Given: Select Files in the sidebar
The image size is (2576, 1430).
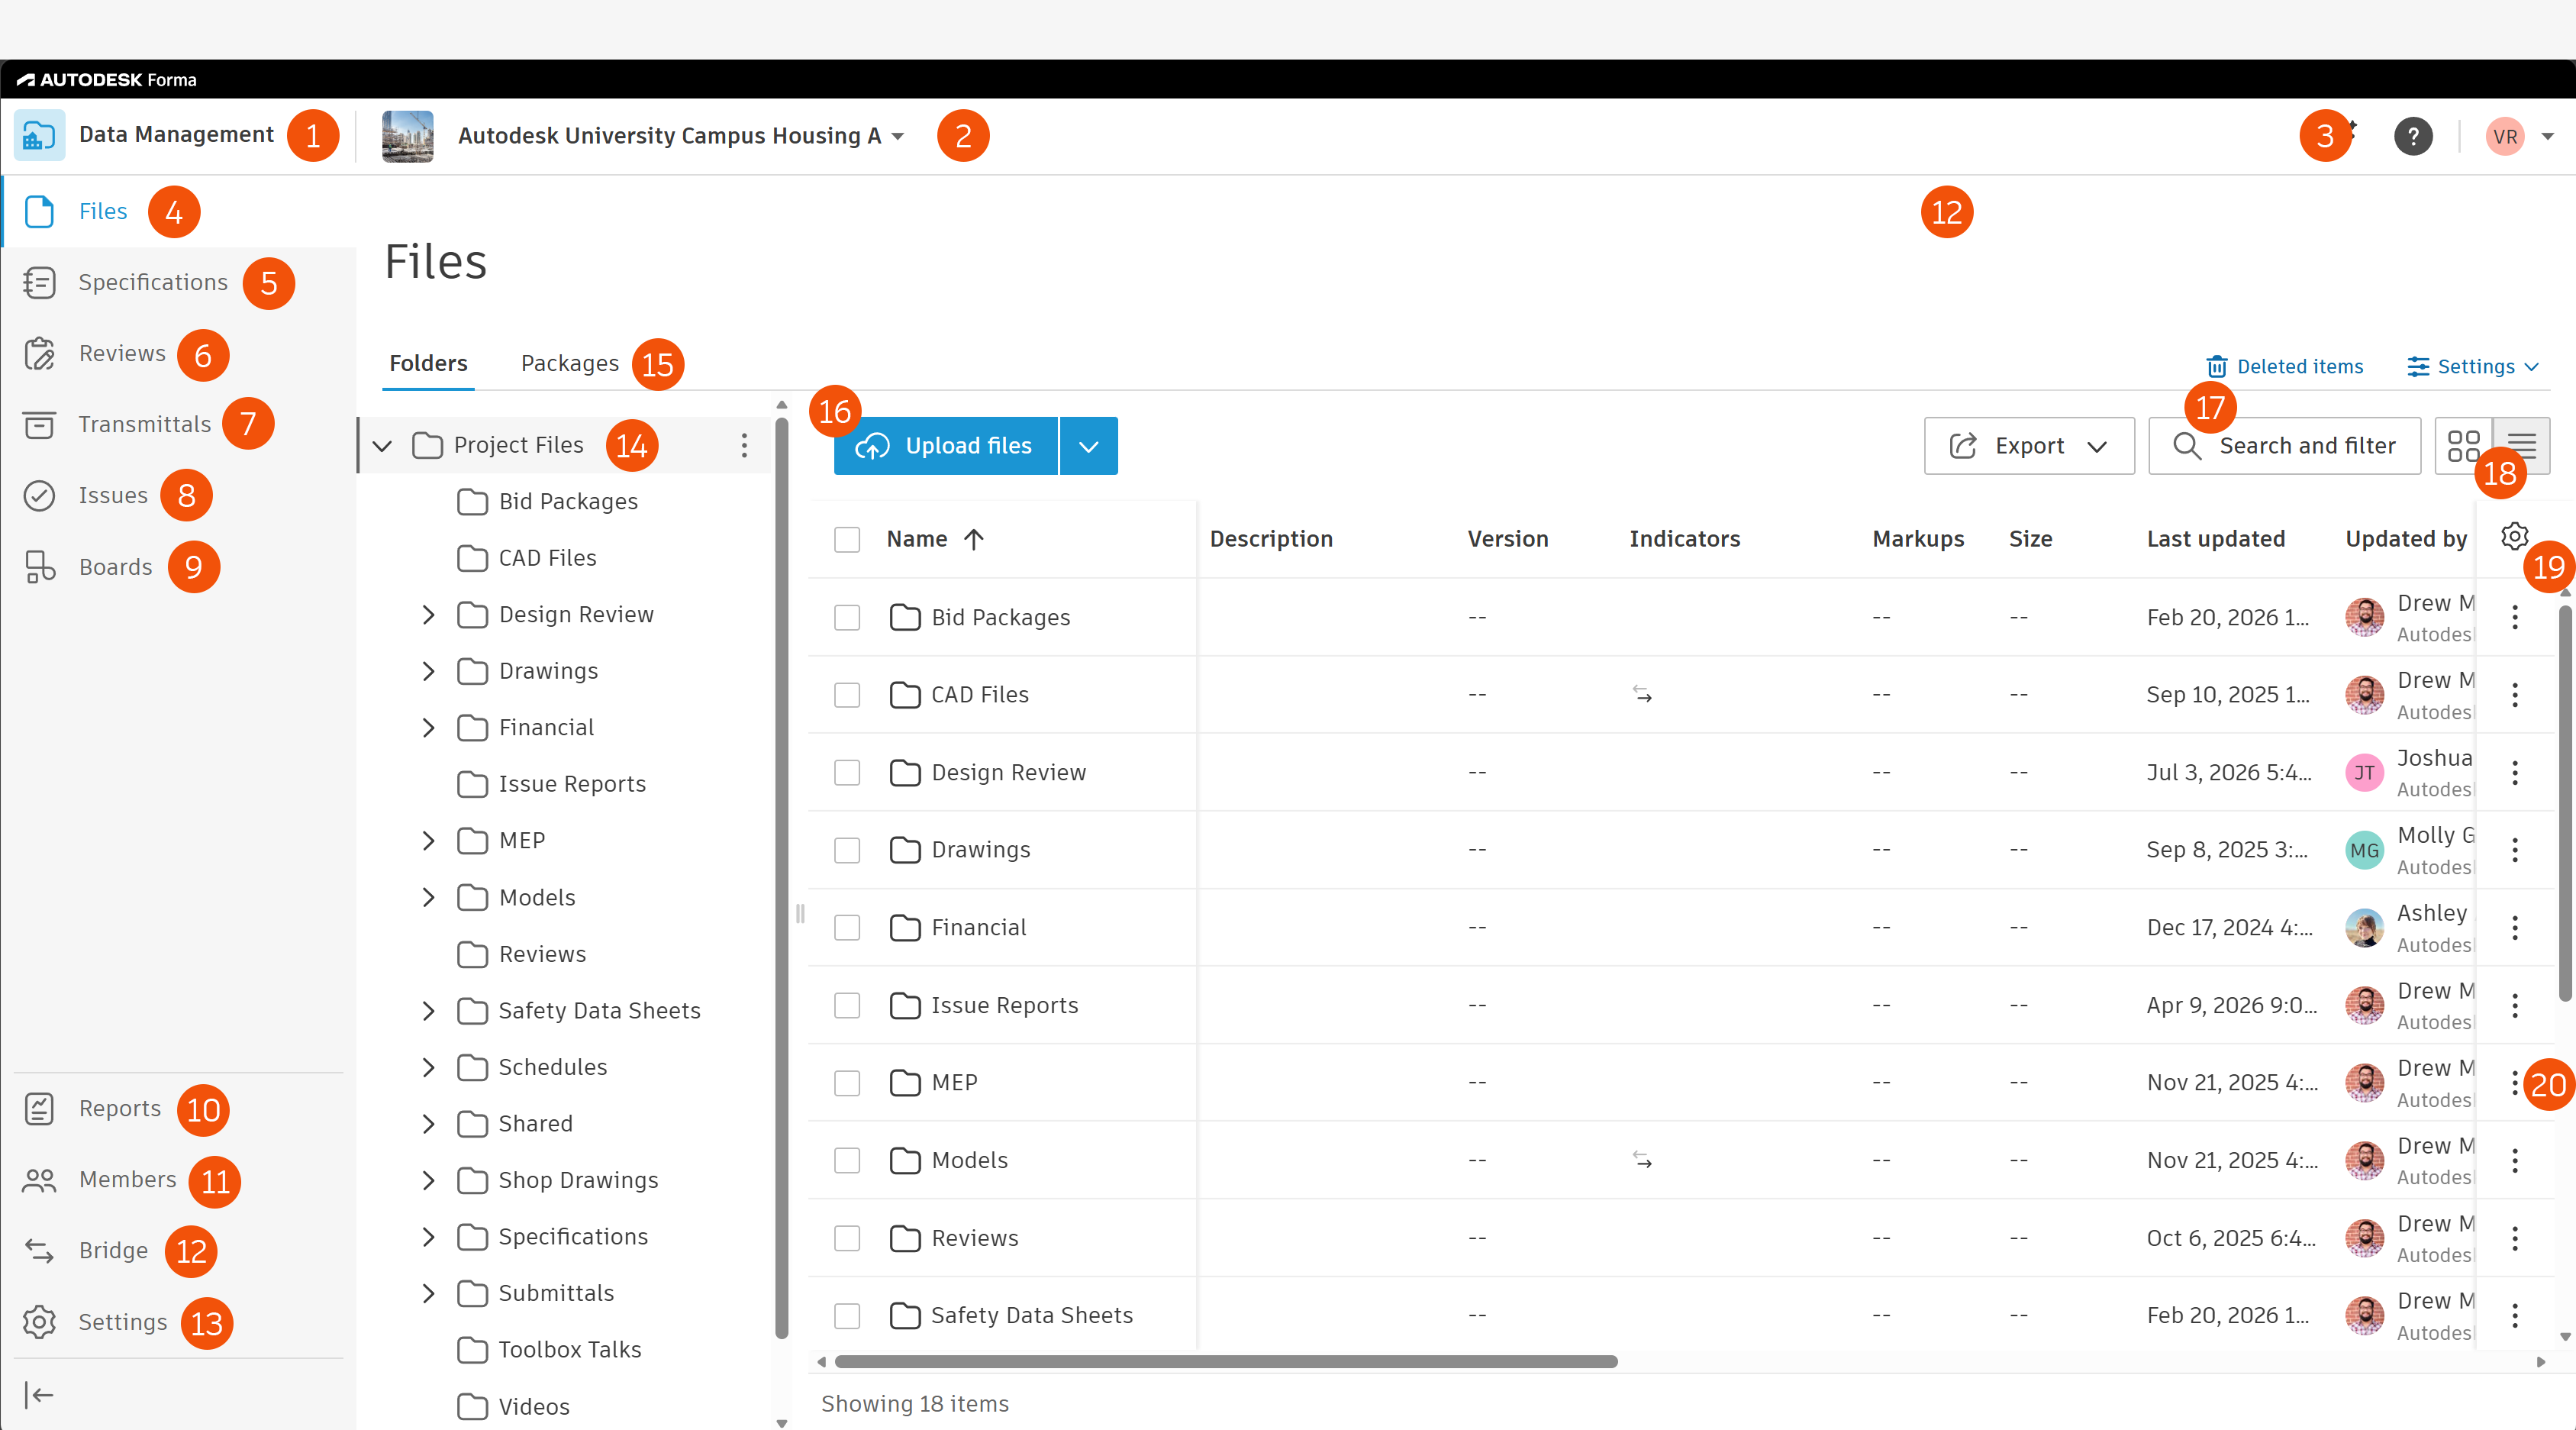Looking at the screenshot, I should pyautogui.click(x=103, y=212).
